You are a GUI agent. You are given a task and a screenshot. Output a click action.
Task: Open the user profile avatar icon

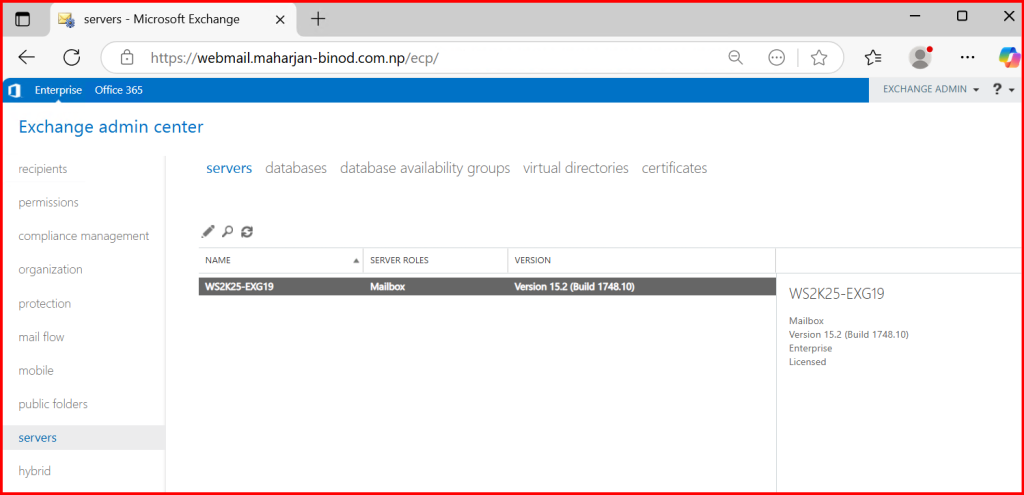click(920, 57)
